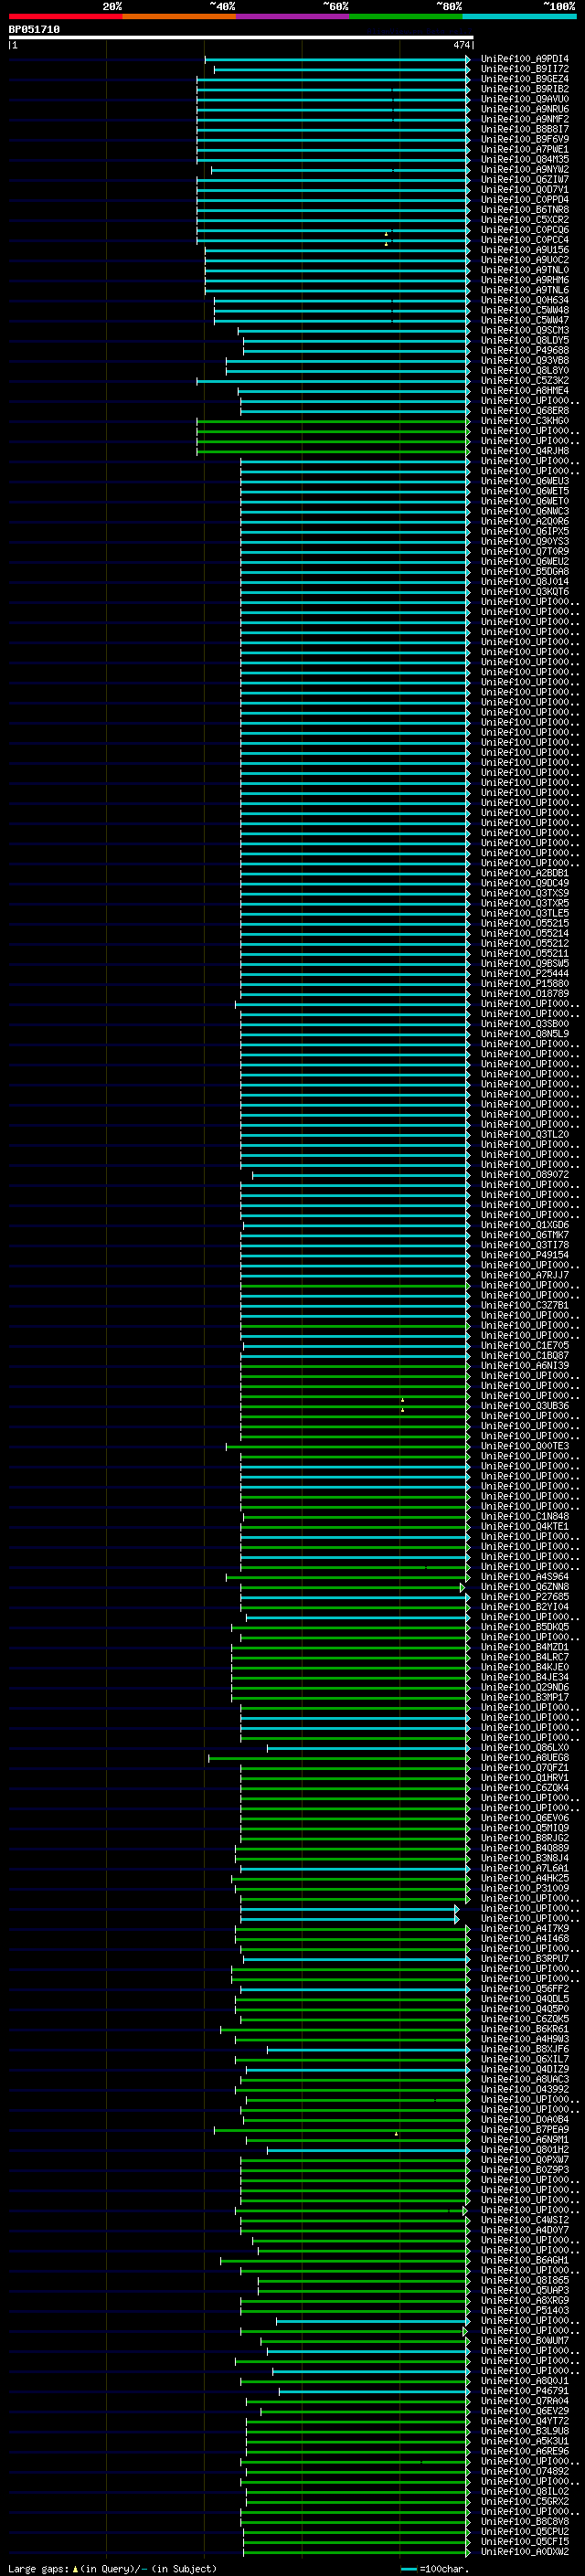Image resolution: width=585 pixels, height=2576 pixels.
Task: Select hit label UniRef100_Q1XGD6
Action: (524, 1225)
